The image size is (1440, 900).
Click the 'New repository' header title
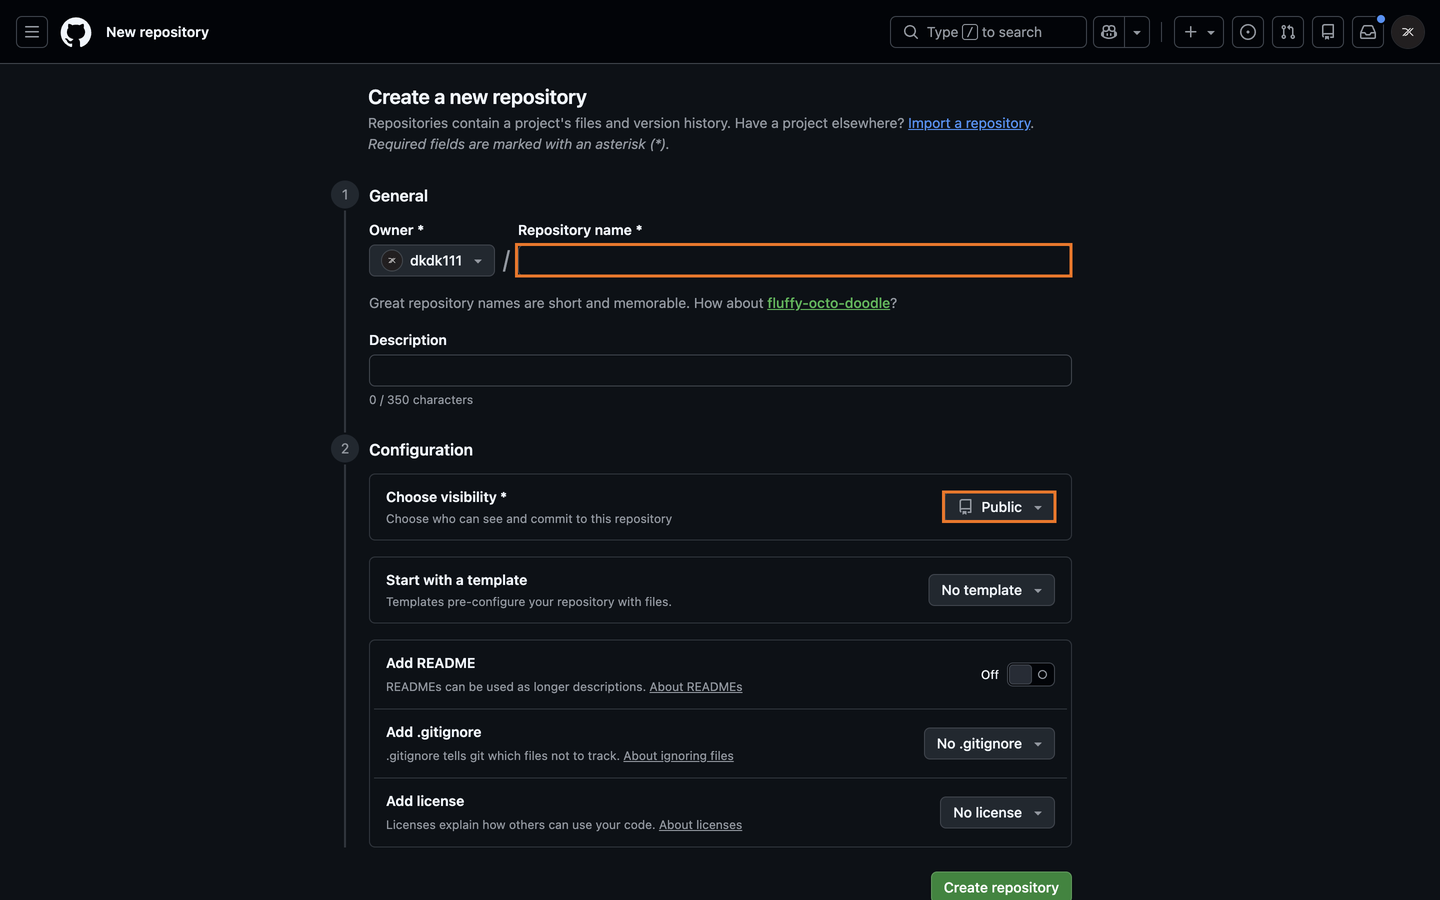(157, 32)
